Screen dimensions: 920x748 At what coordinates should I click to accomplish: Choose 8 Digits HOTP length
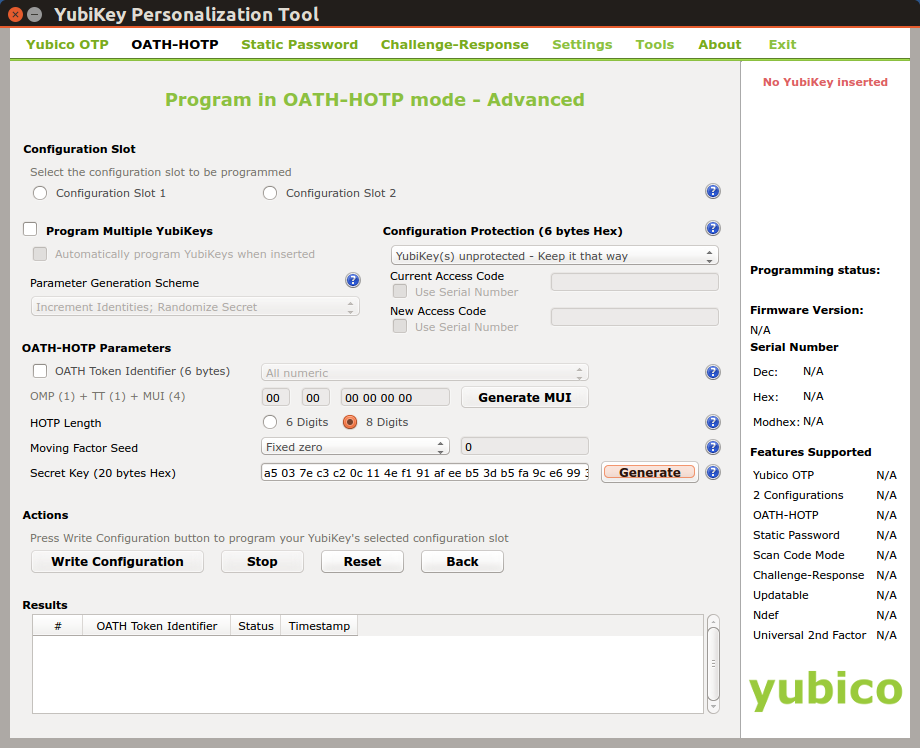coord(350,422)
